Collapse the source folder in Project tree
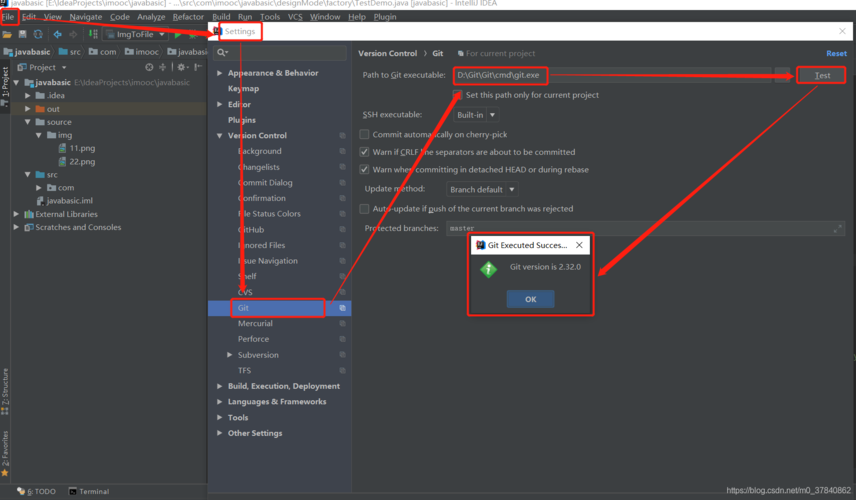This screenshot has width=856, height=500. click(x=27, y=122)
